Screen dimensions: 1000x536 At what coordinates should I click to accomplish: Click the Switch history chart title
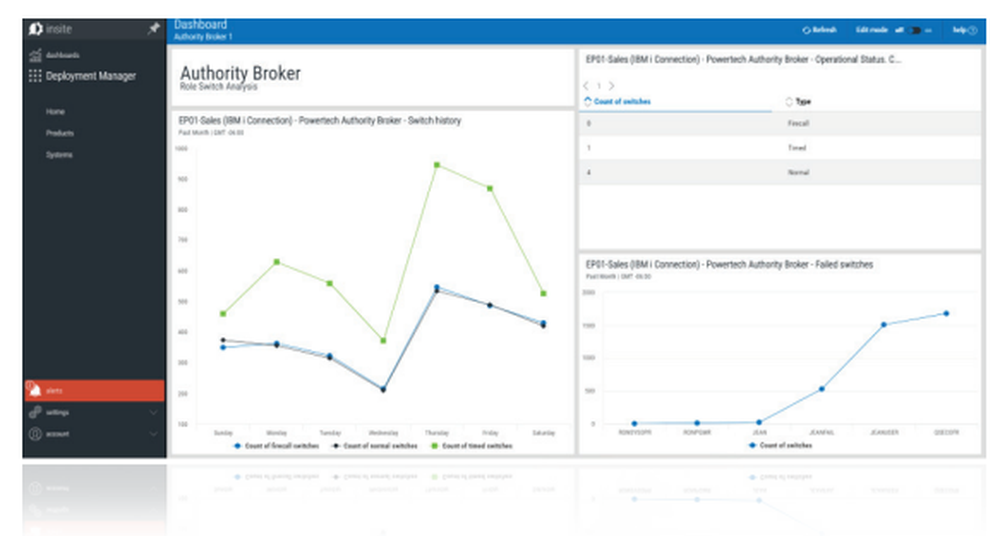(x=320, y=120)
